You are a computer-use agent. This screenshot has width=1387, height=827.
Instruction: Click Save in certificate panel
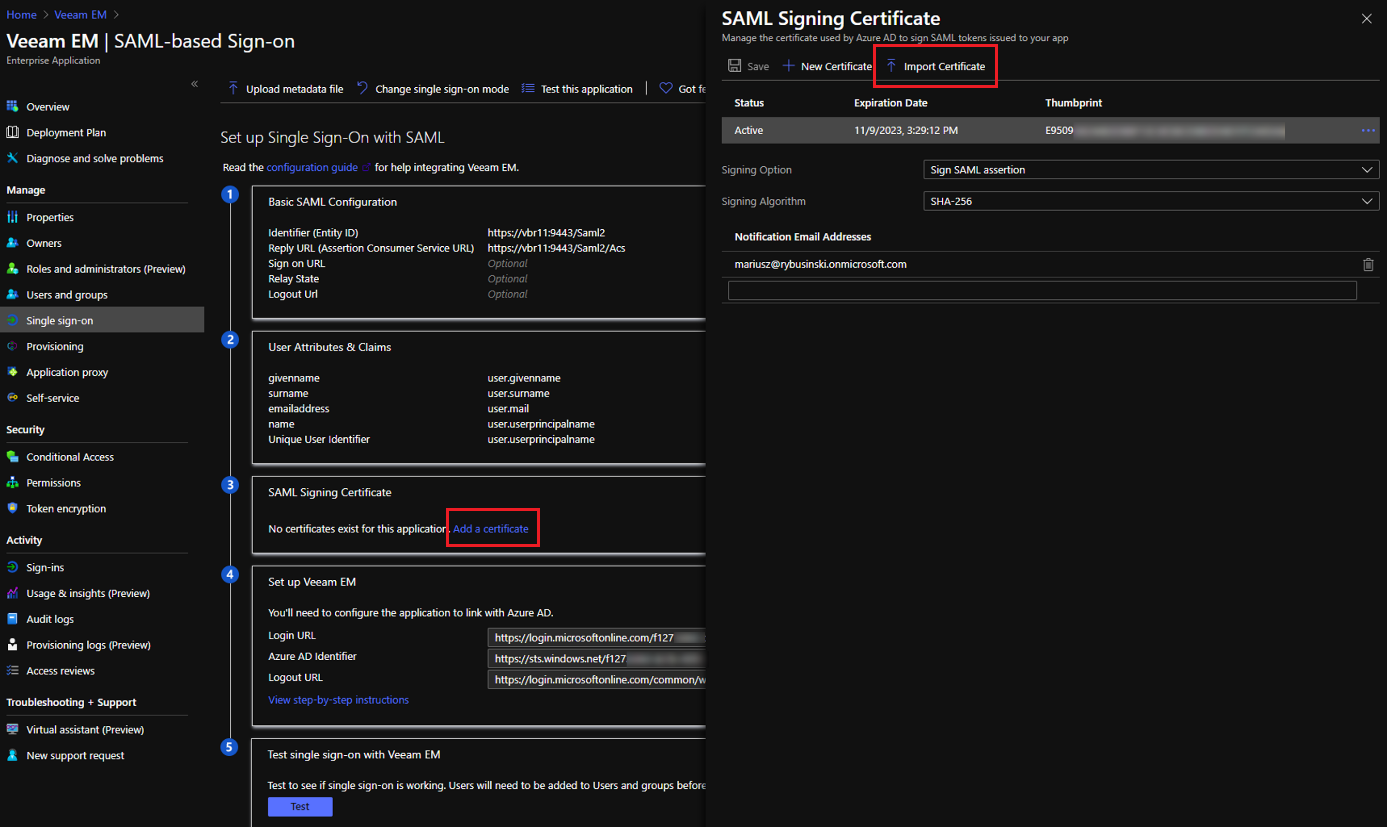pos(748,66)
